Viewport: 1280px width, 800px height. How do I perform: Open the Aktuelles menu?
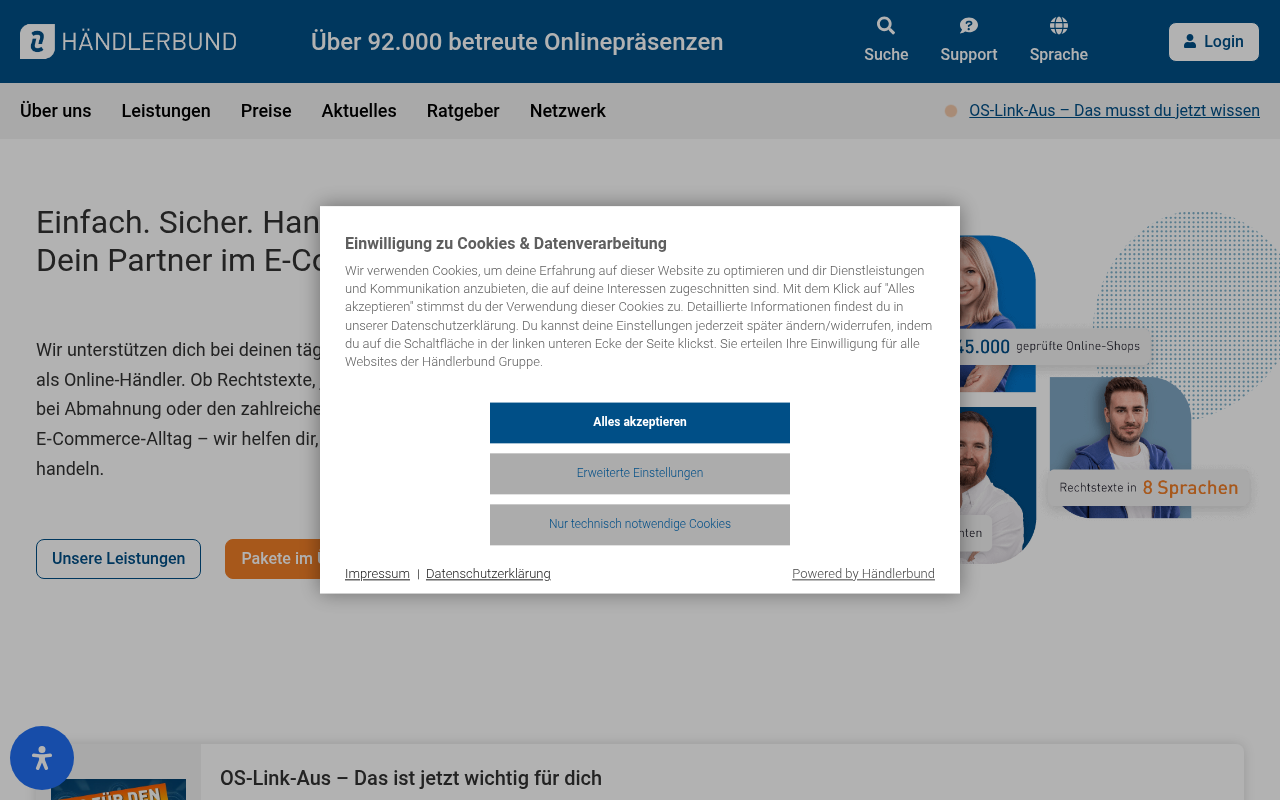(359, 111)
